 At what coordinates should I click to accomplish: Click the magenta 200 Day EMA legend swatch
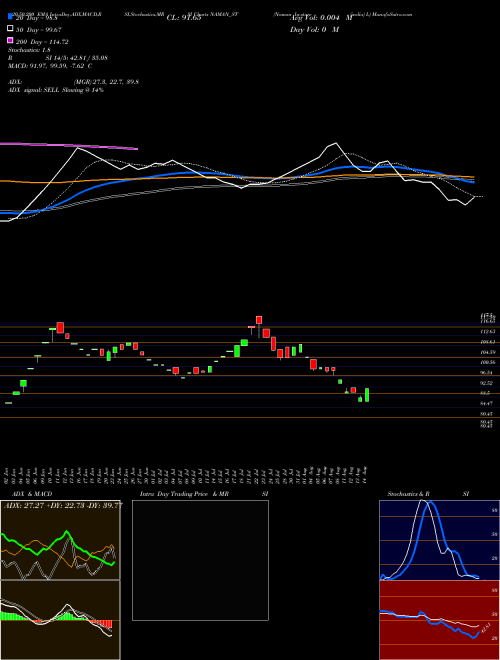(10, 41)
